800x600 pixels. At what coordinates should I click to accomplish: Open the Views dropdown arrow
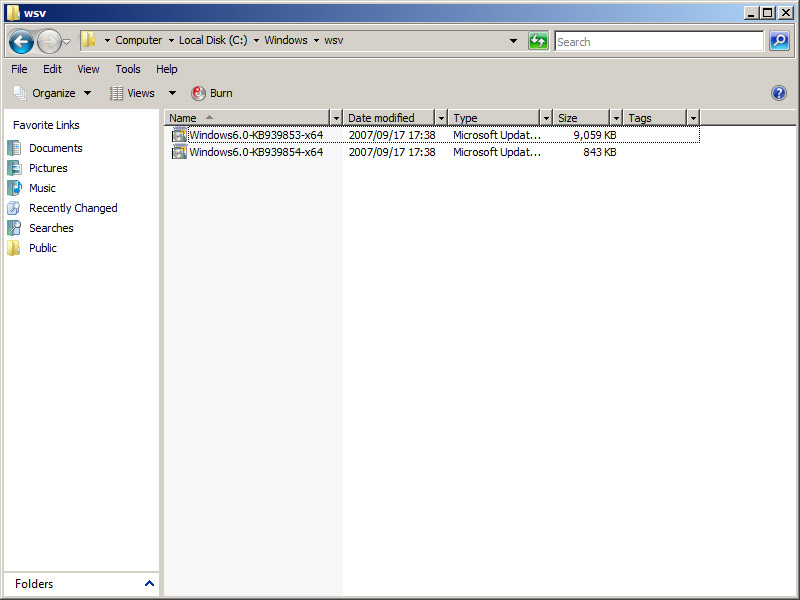tap(172, 93)
